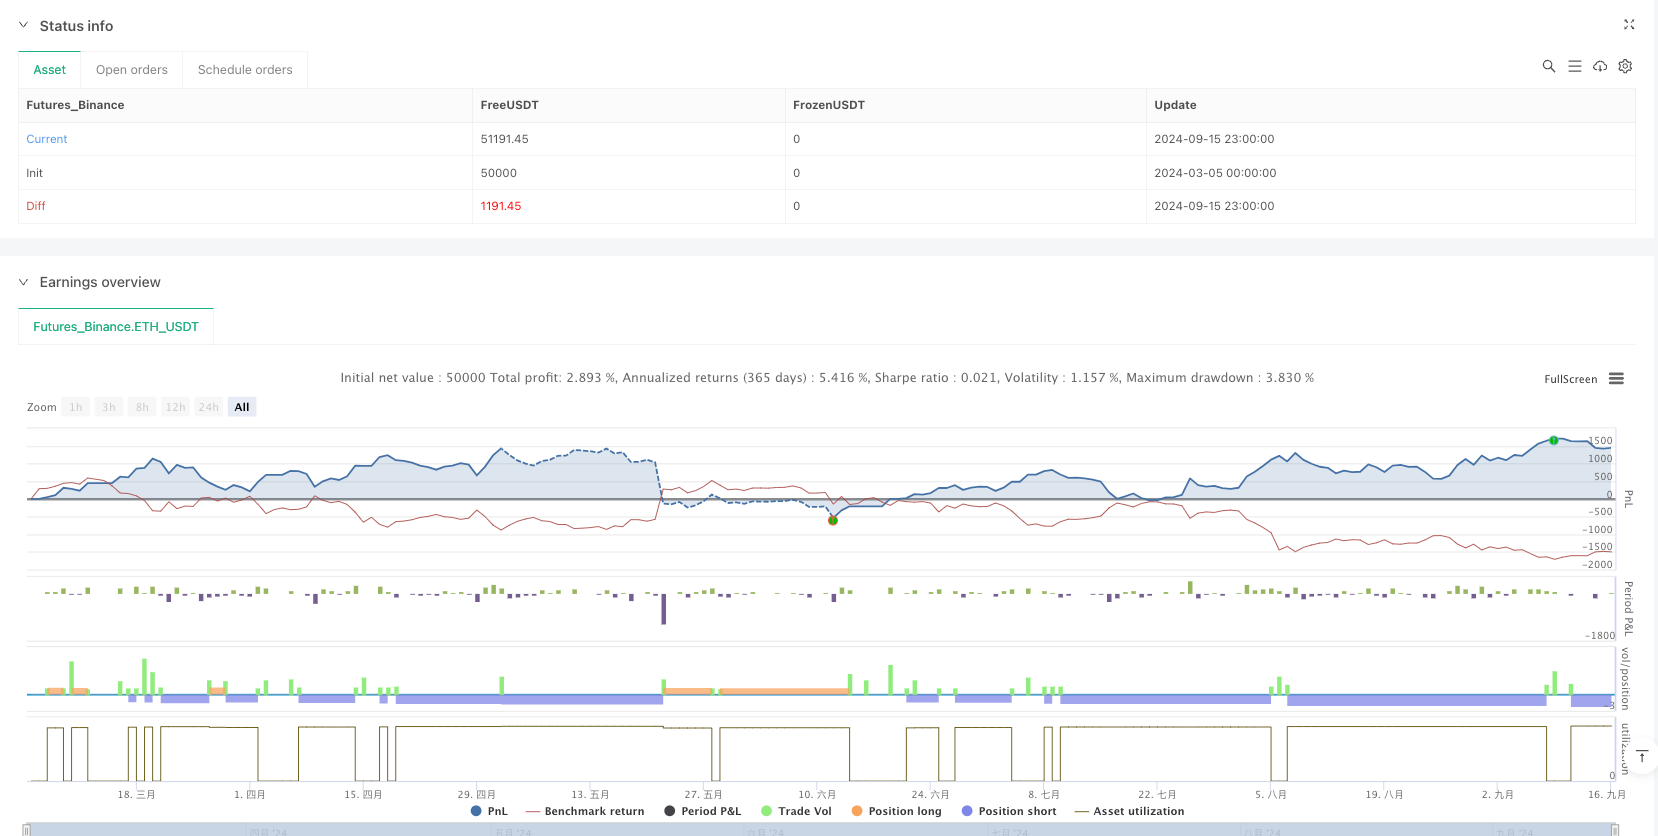Open the list view lines icon
The width and height of the screenshot is (1658, 836).
click(x=1574, y=66)
